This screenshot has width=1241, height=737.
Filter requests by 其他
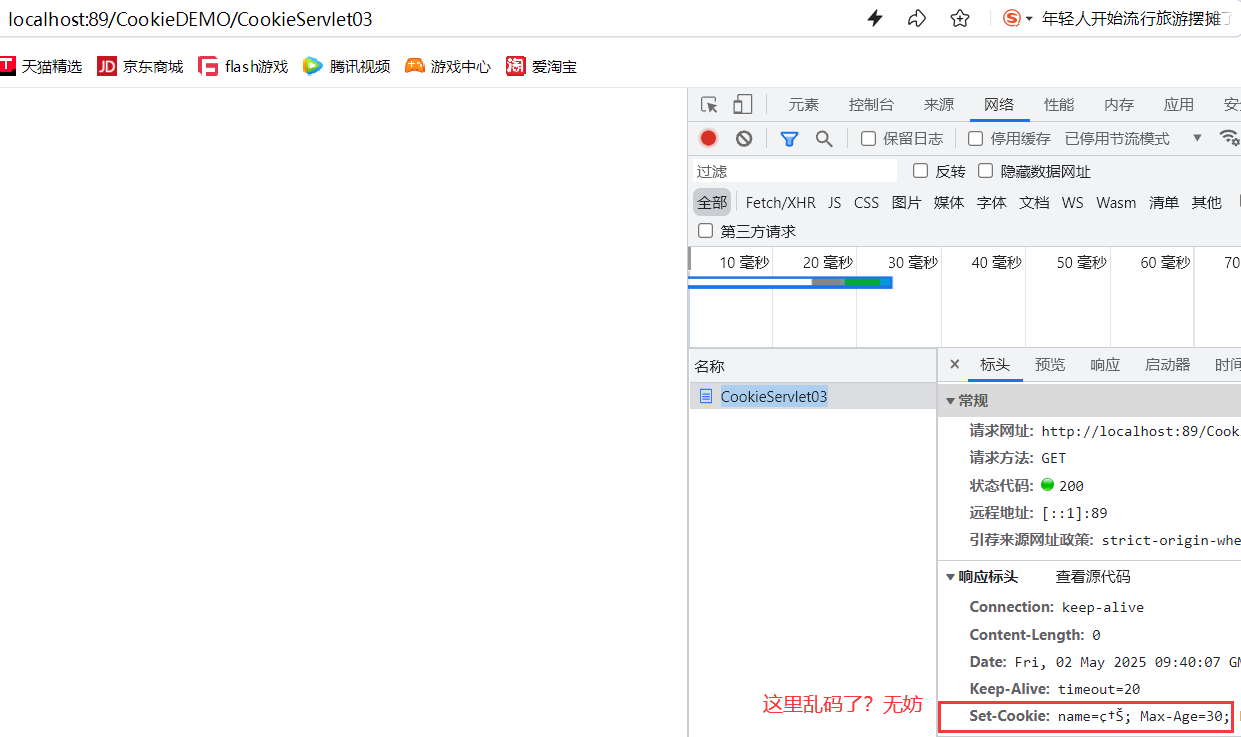[x=1206, y=202]
